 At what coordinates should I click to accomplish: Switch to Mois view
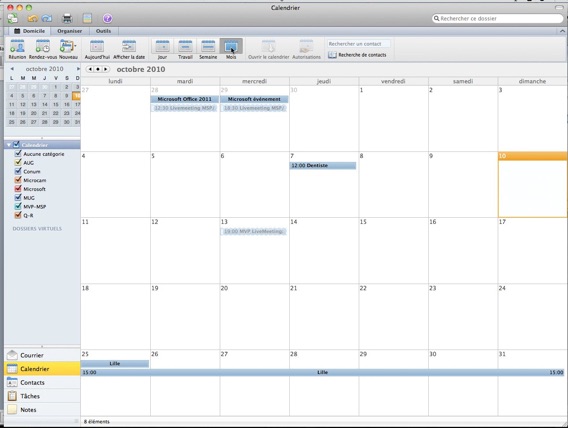231,50
